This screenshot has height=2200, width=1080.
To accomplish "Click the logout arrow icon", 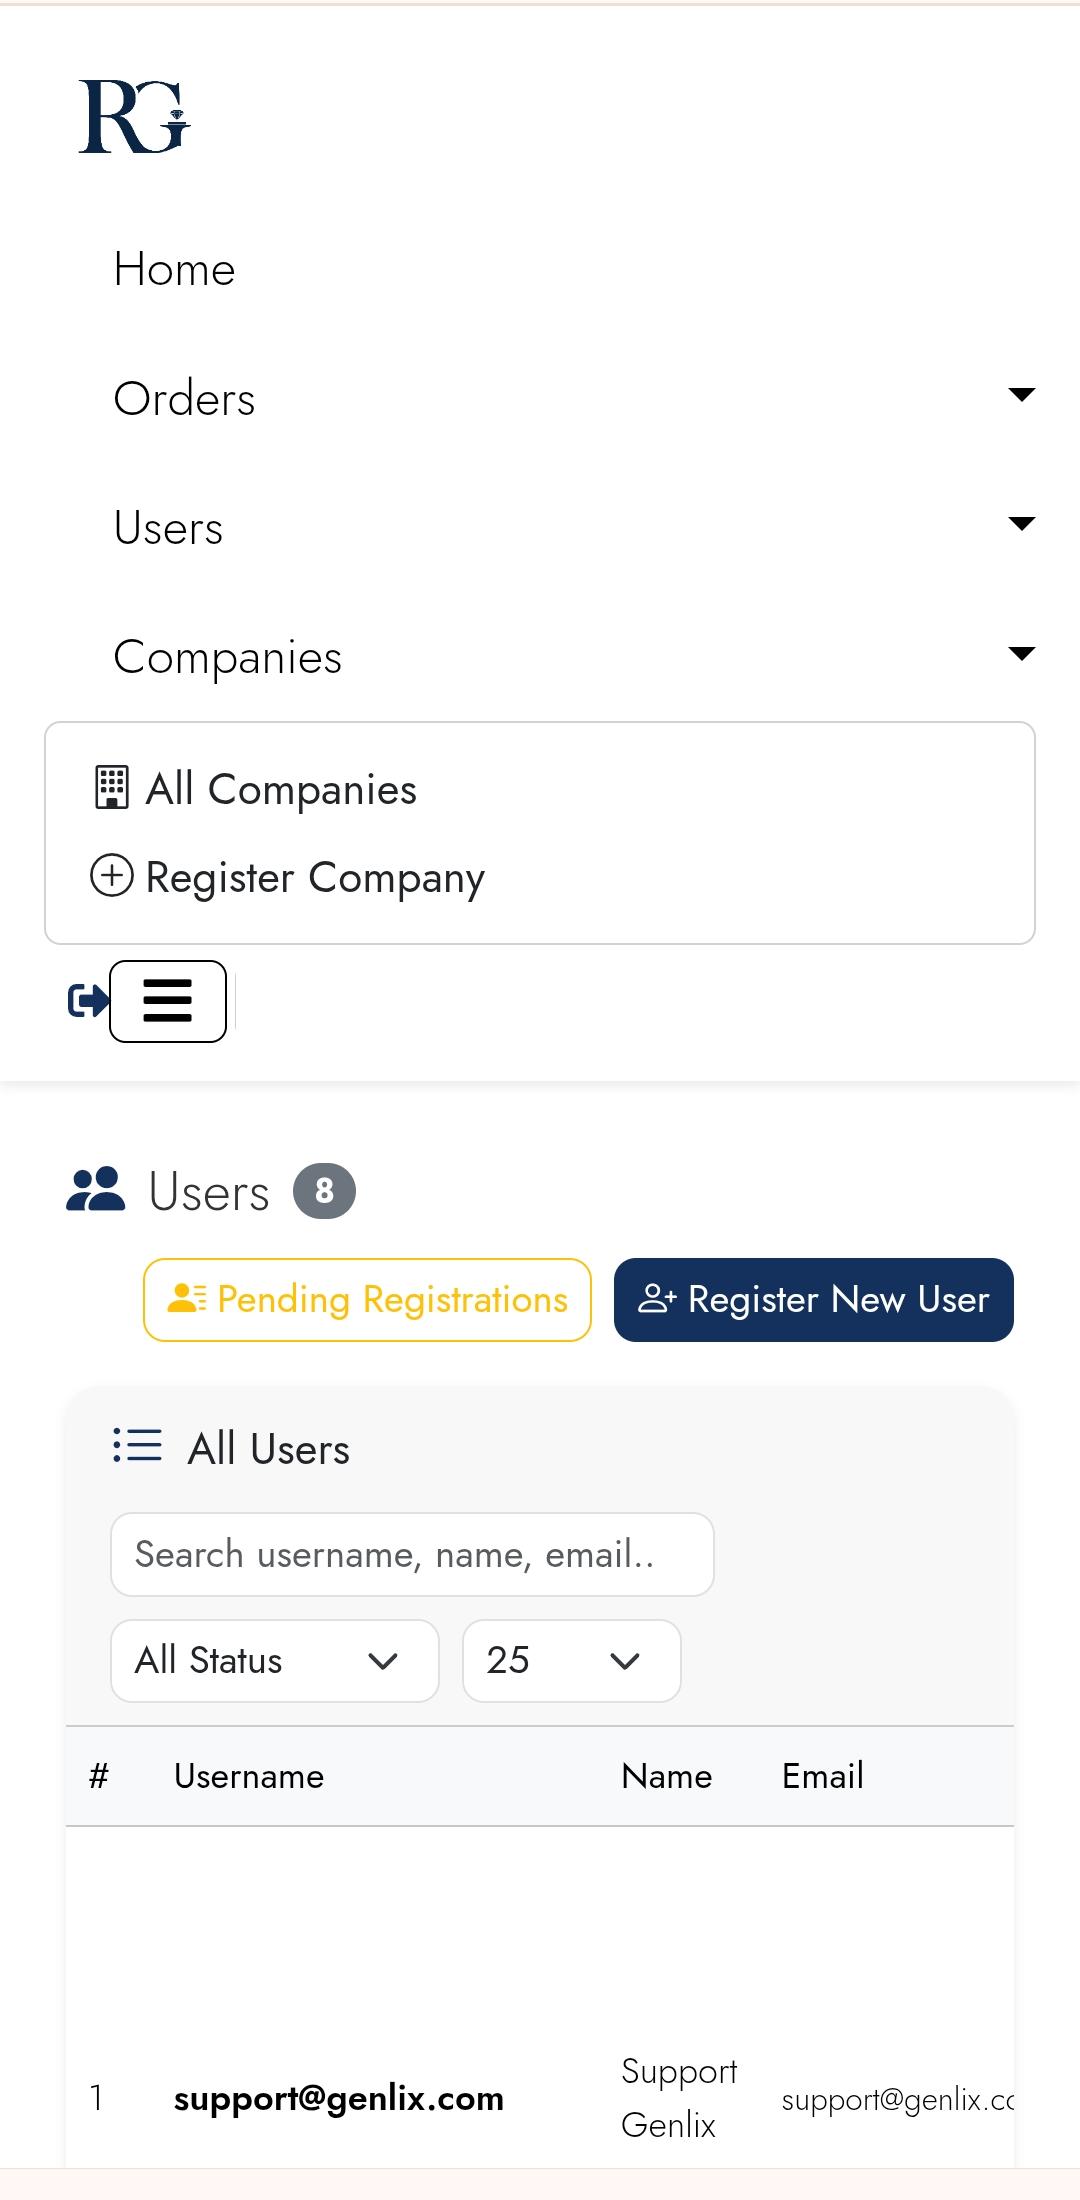I will pos(87,1000).
